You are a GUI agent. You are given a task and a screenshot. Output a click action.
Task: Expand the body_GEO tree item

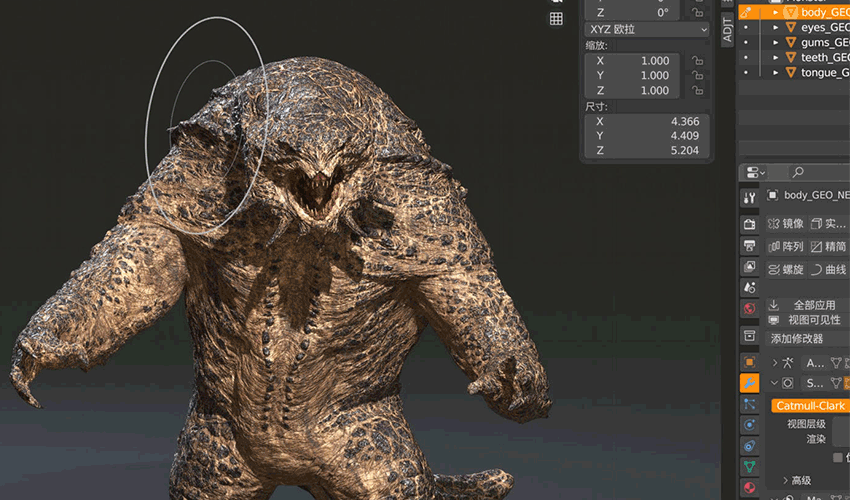coord(776,12)
